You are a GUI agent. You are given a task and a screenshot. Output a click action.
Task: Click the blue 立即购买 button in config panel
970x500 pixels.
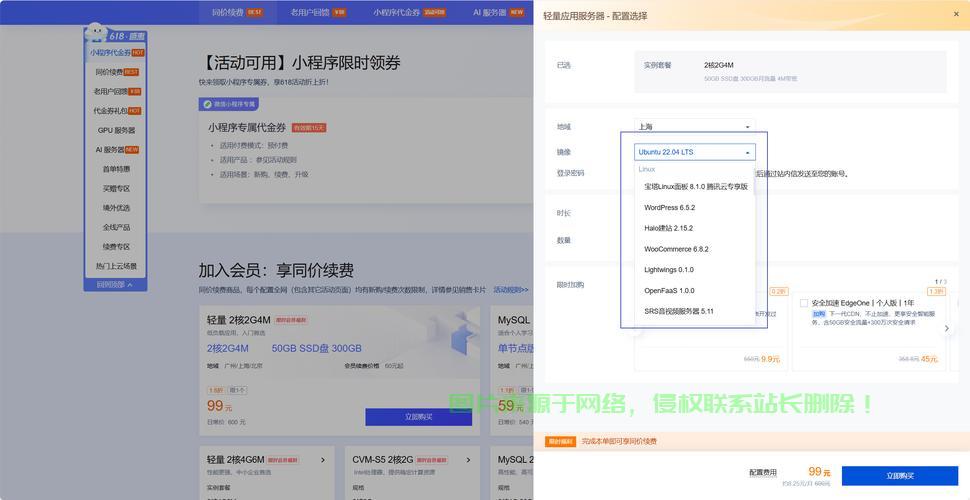point(899,476)
